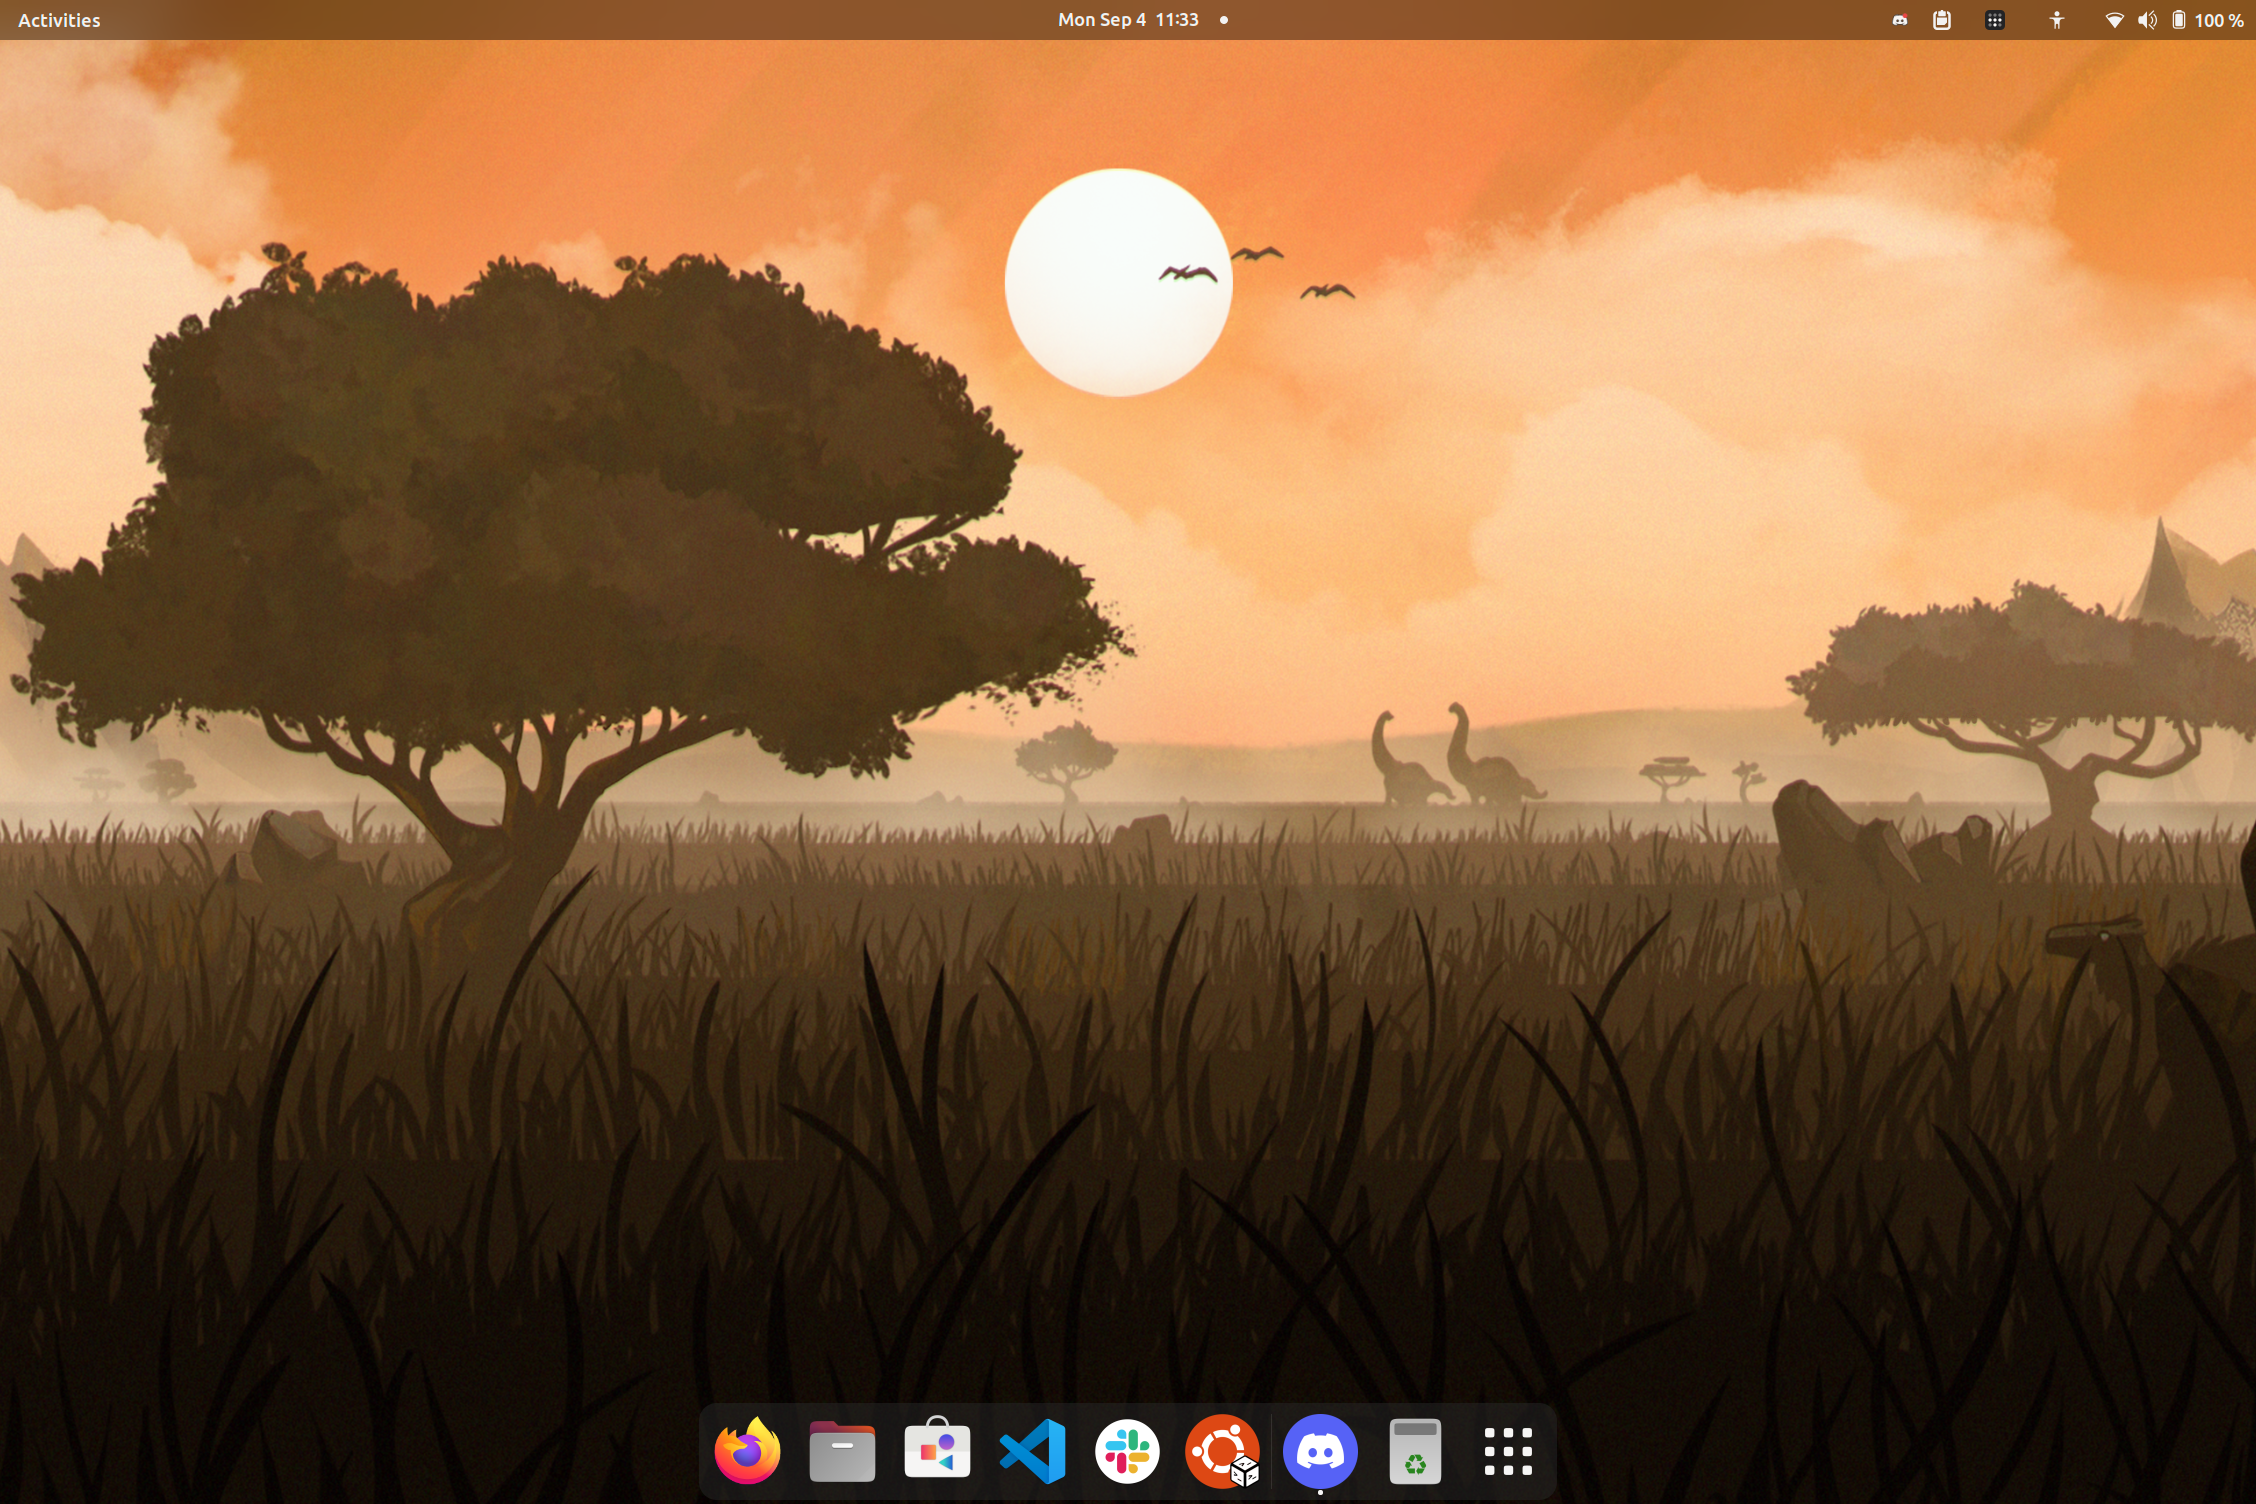Screen dimensions: 2256x1504
Task: Open the Activities overview
Action: pos(59,20)
